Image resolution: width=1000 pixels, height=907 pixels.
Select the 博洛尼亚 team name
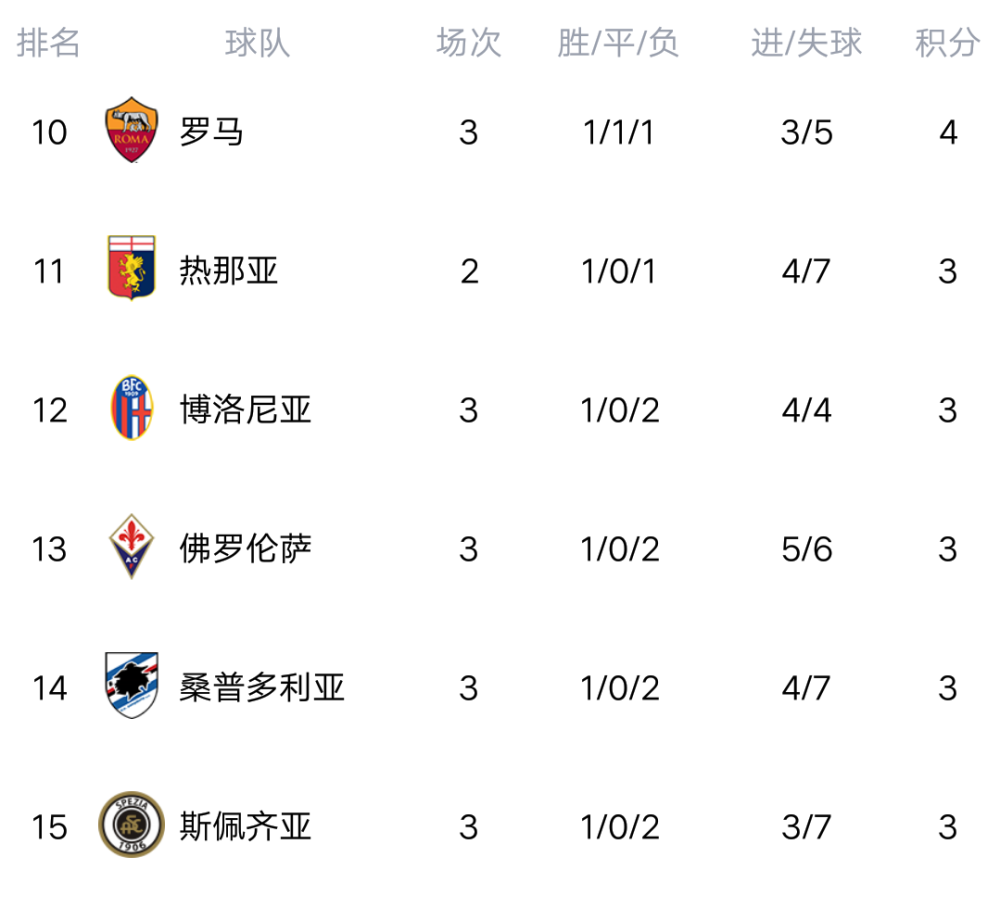(x=246, y=410)
